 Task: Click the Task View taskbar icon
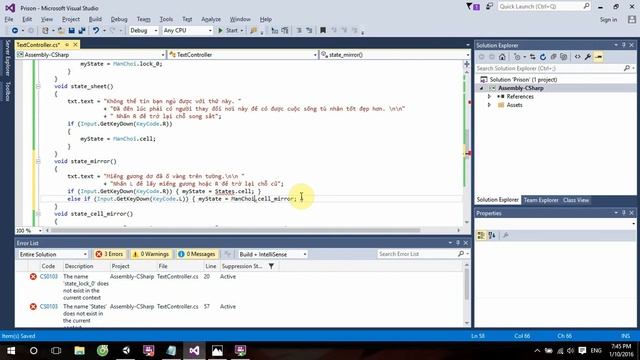tap(56, 351)
